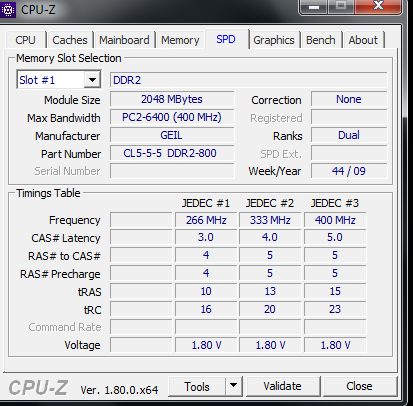Click the tRAS value 15

[335, 291]
